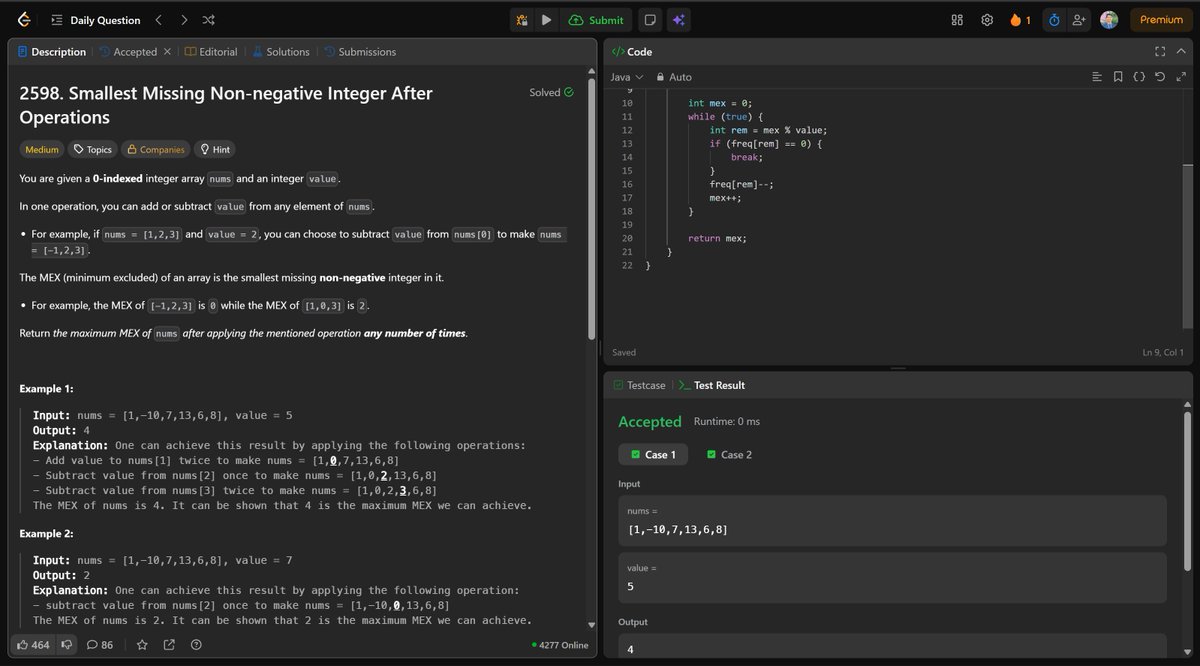Click the value input field showing 5
The image size is (1200, 666).
(x=892, y=578)
